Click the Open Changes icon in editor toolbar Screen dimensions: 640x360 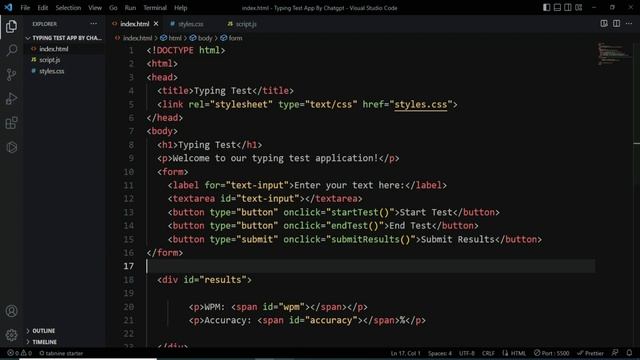tap(604, 24)
